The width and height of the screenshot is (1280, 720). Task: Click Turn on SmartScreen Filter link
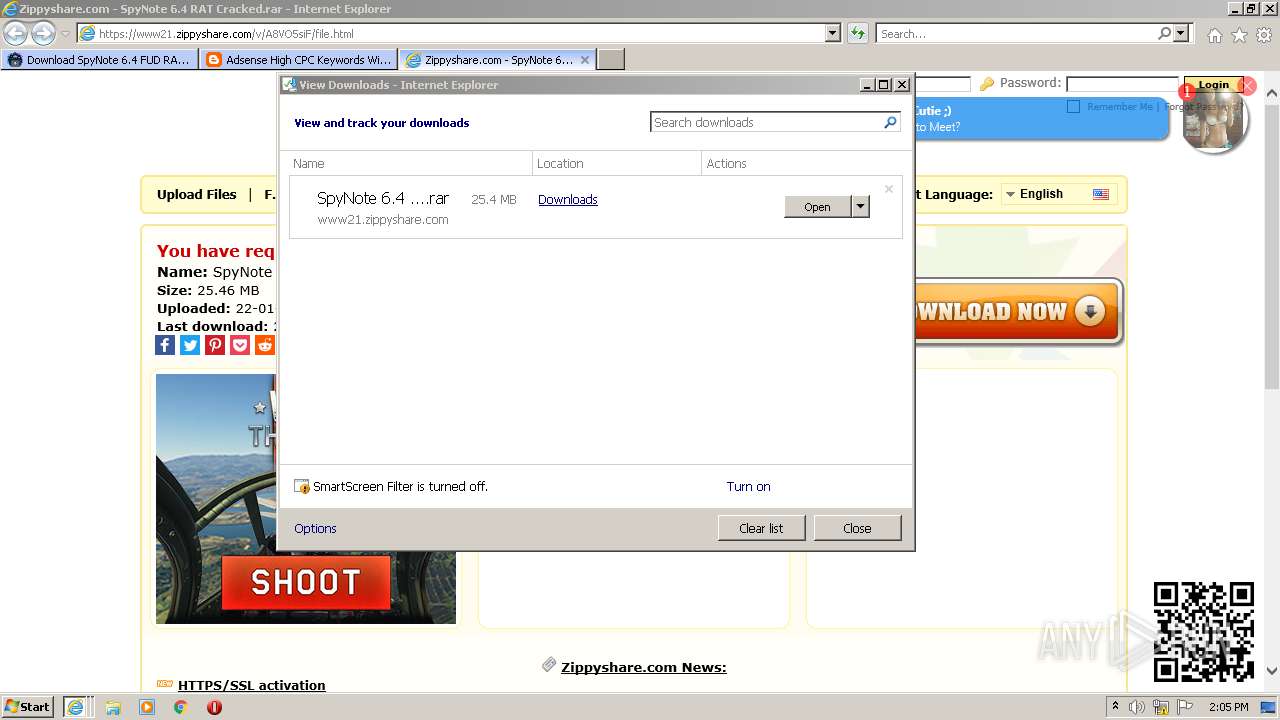click(x=748, y=486)
